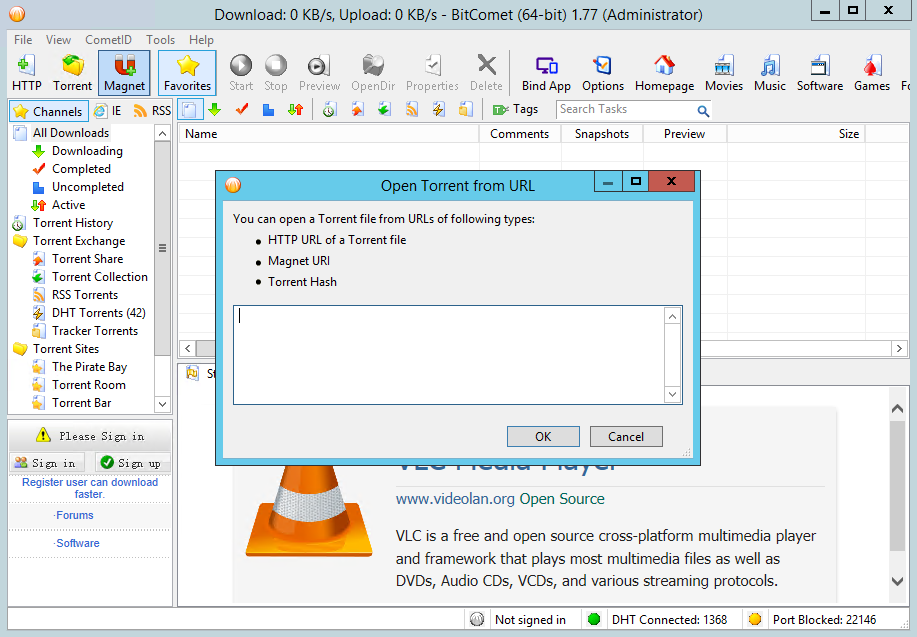The width and height of the screenshot is (917, 637).
Task: Switch to the Channels tab
Action: (x=49, y=111)
